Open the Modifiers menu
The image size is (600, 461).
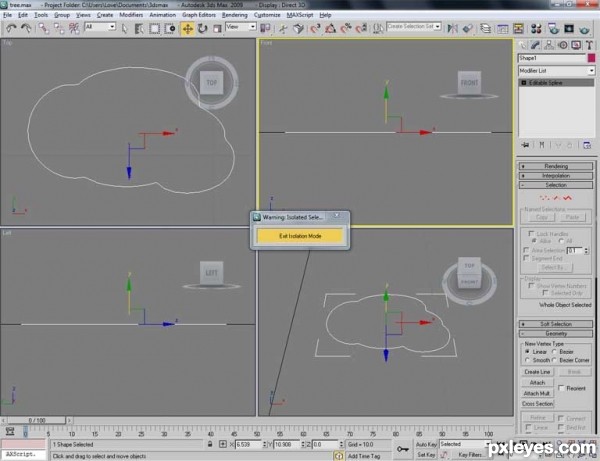(131, 15)
